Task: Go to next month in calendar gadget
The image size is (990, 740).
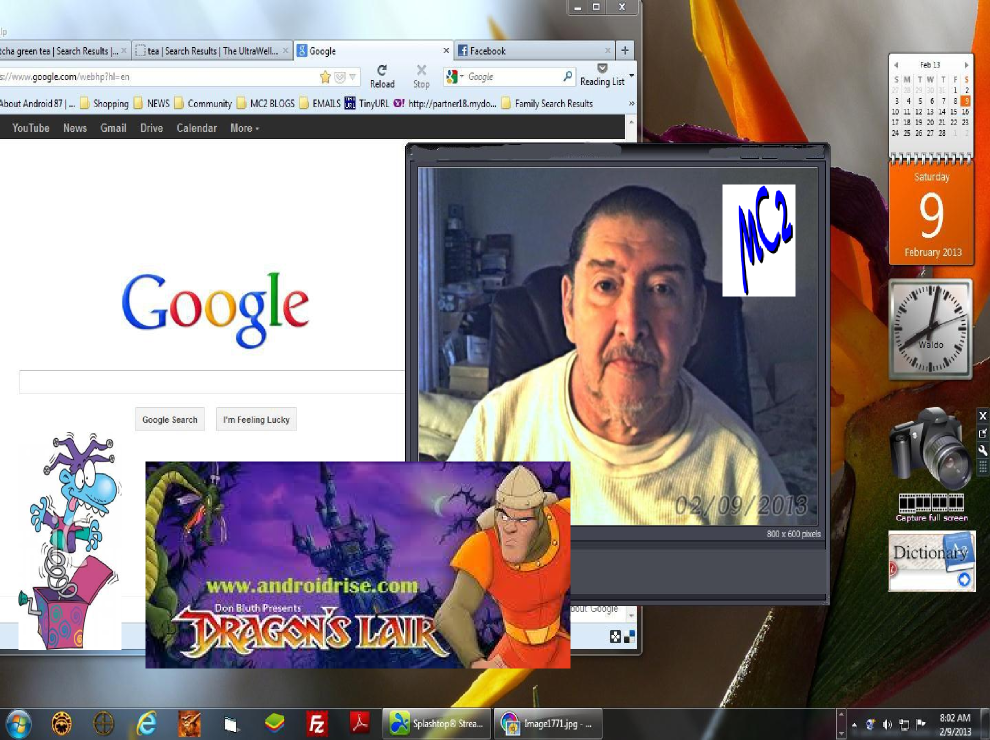Action: 966,65
